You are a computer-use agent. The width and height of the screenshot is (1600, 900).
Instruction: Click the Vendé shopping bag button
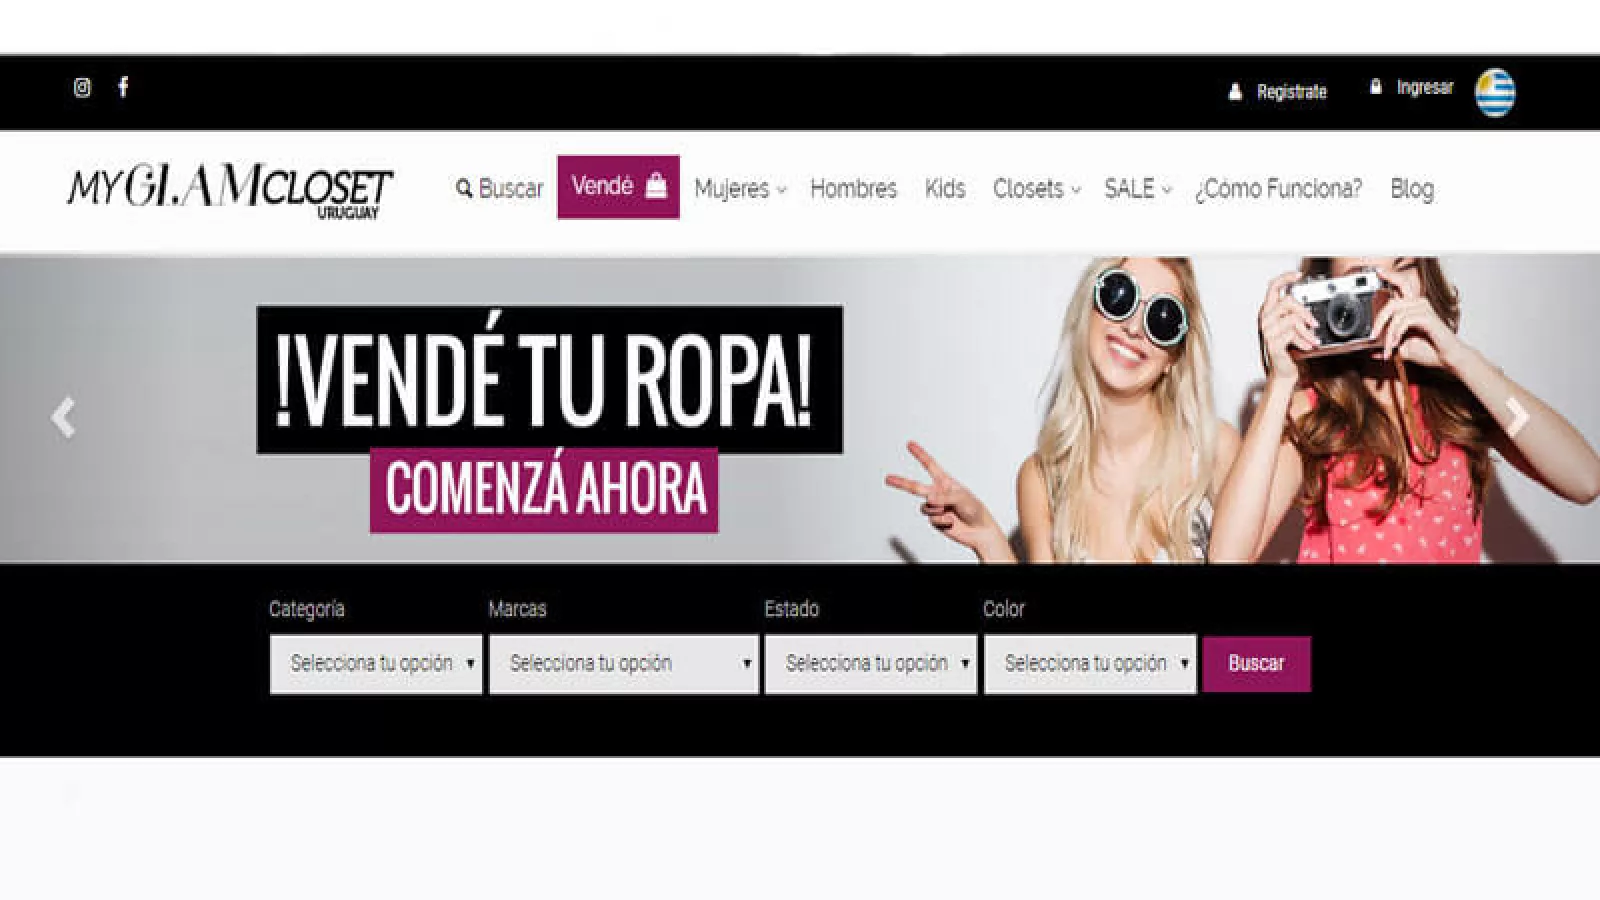618,187
